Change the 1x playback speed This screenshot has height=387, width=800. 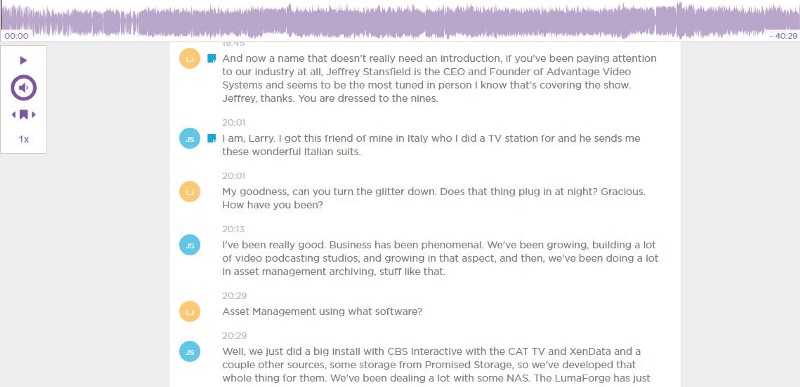pos(23,139)
